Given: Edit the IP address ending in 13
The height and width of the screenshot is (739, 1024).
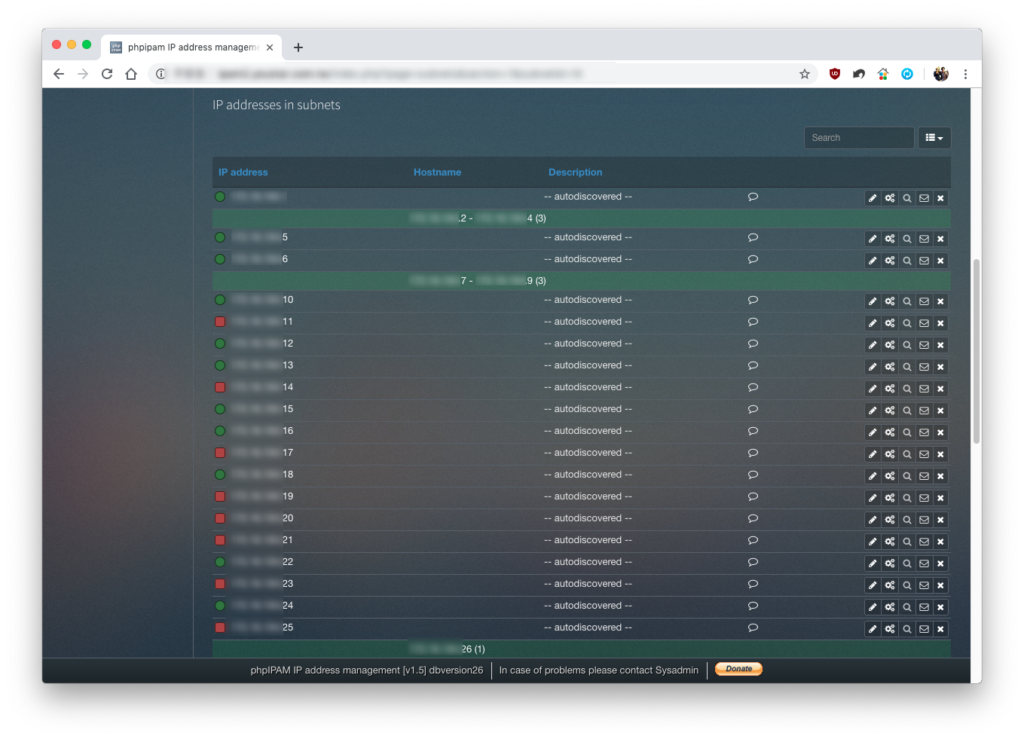Looking at the screenshot, I should [x=872, y=367].
